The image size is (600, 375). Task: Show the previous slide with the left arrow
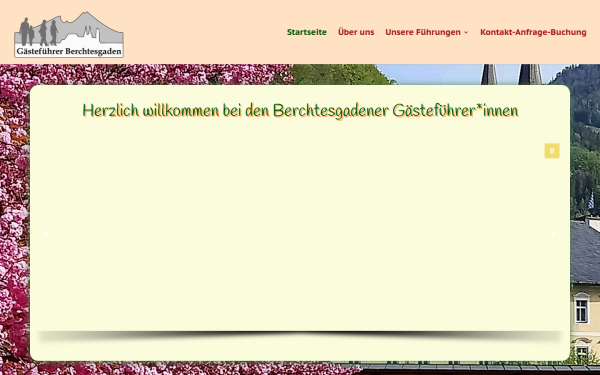click(x=47, y=234)
